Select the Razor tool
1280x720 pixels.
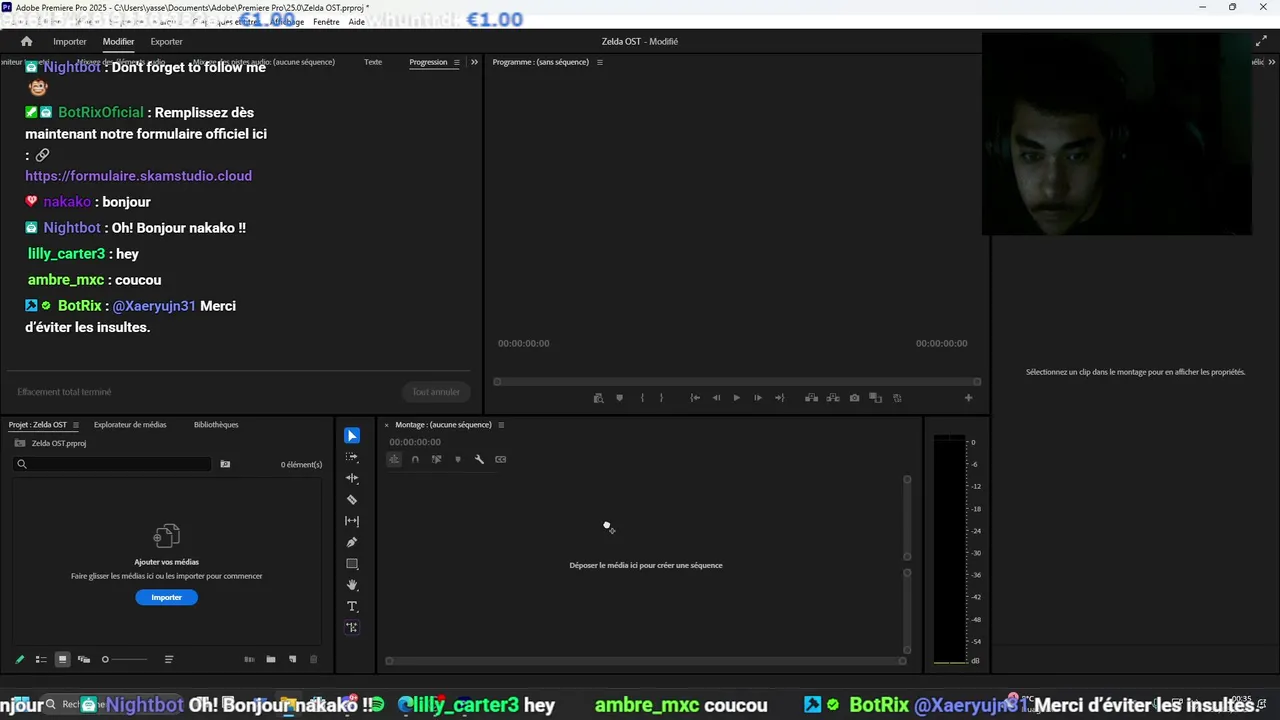coord(352,499)
